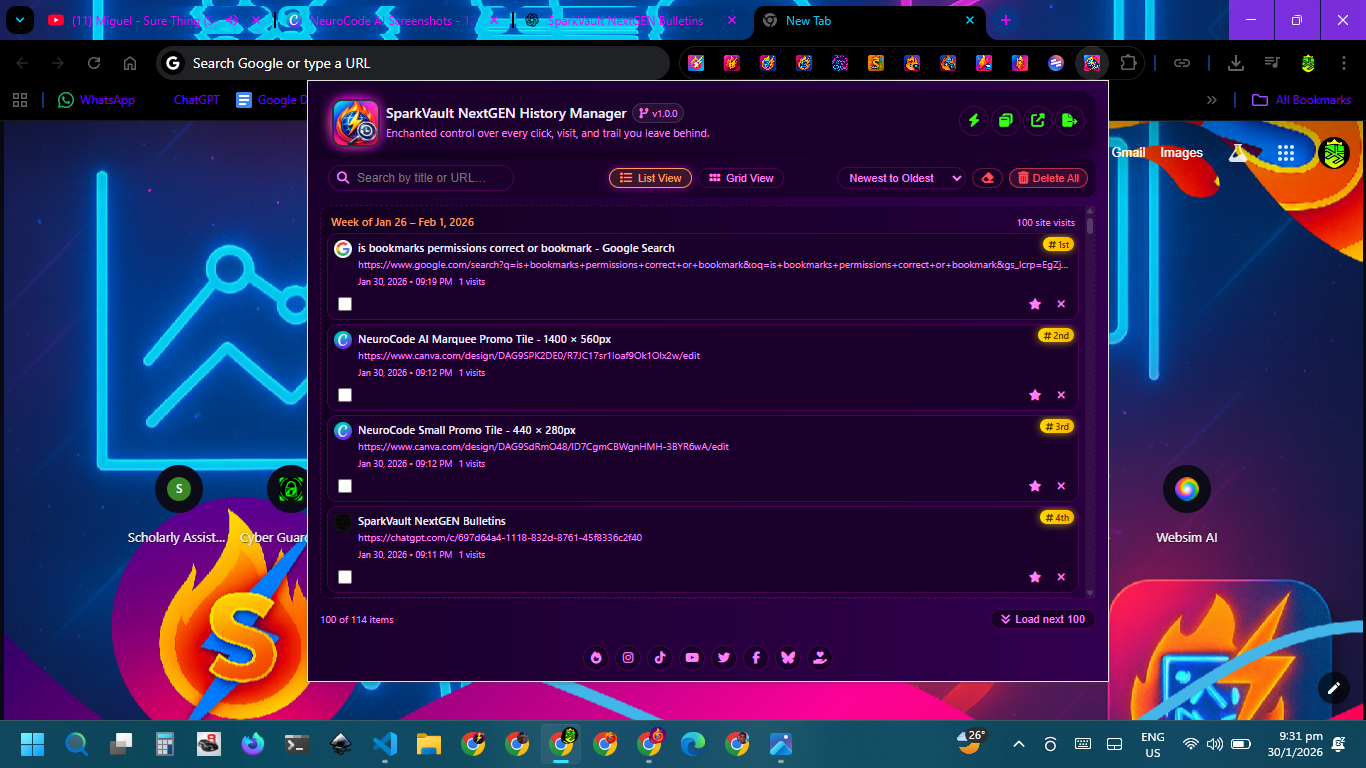The height and width of the screenshot is (768, 1366).
Task: Click the red eraser icon button
Action: click(988, 178)
